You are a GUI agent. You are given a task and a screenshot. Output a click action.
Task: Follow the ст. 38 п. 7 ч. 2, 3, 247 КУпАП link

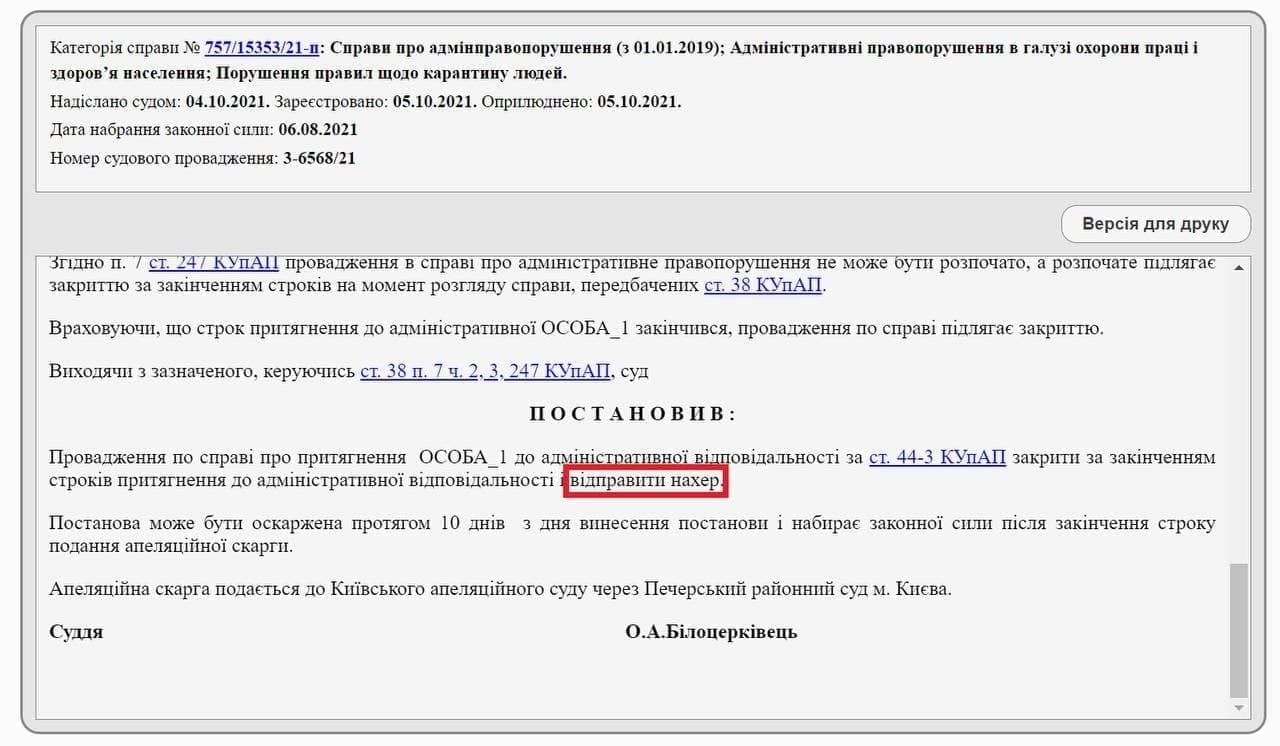coord(485,371)
